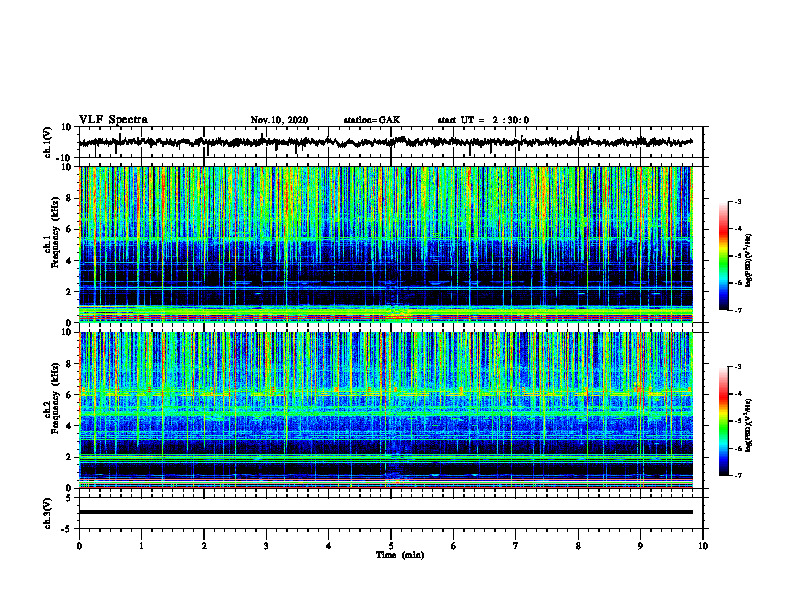Screen dimensions: 792x612
Task: Click the ch.3 flat voltage trace
Action: click(386, 512)
